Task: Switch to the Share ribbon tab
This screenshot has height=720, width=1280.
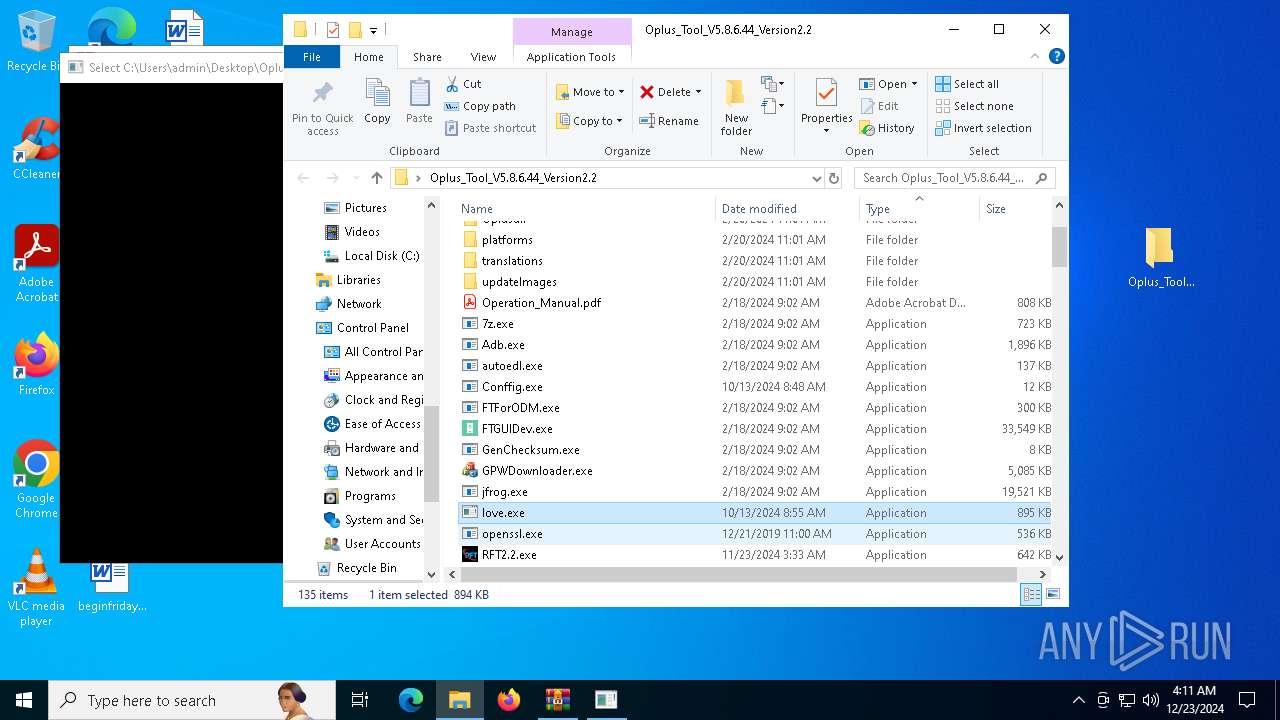Action: click(427, 57)
